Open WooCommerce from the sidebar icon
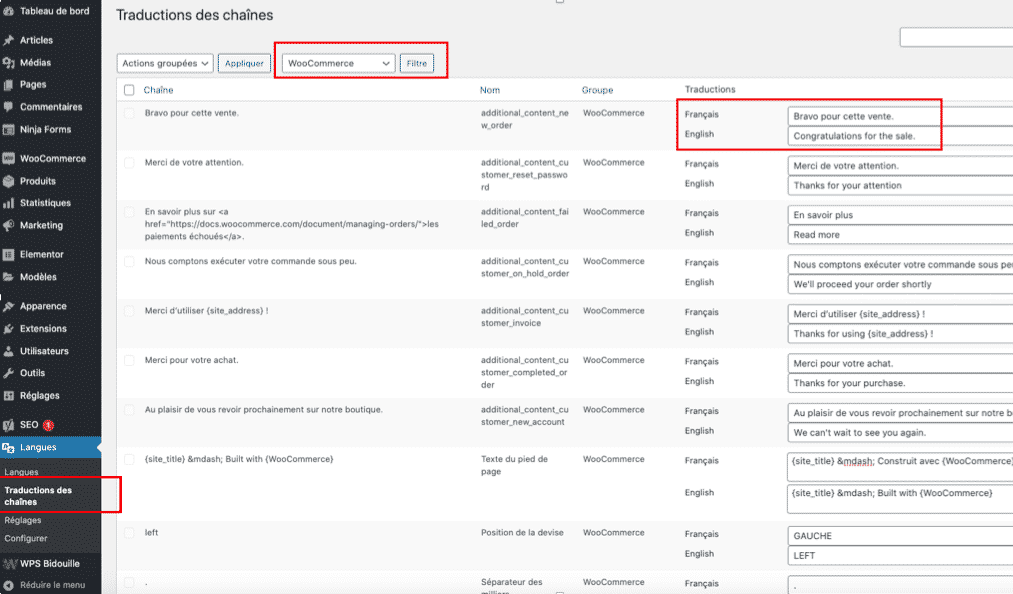This screenshot has height=594, width=1013. point(10,157)
